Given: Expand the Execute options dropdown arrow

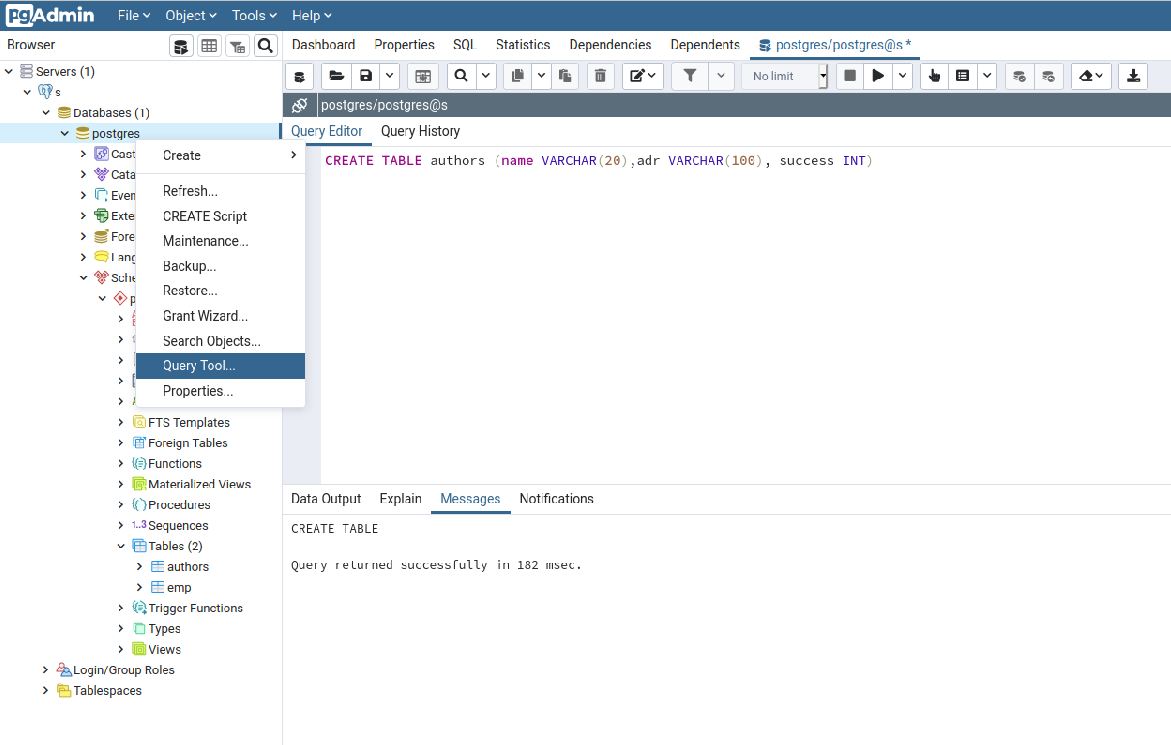Looking at the screenshot, I should click(x=903, y=76).
